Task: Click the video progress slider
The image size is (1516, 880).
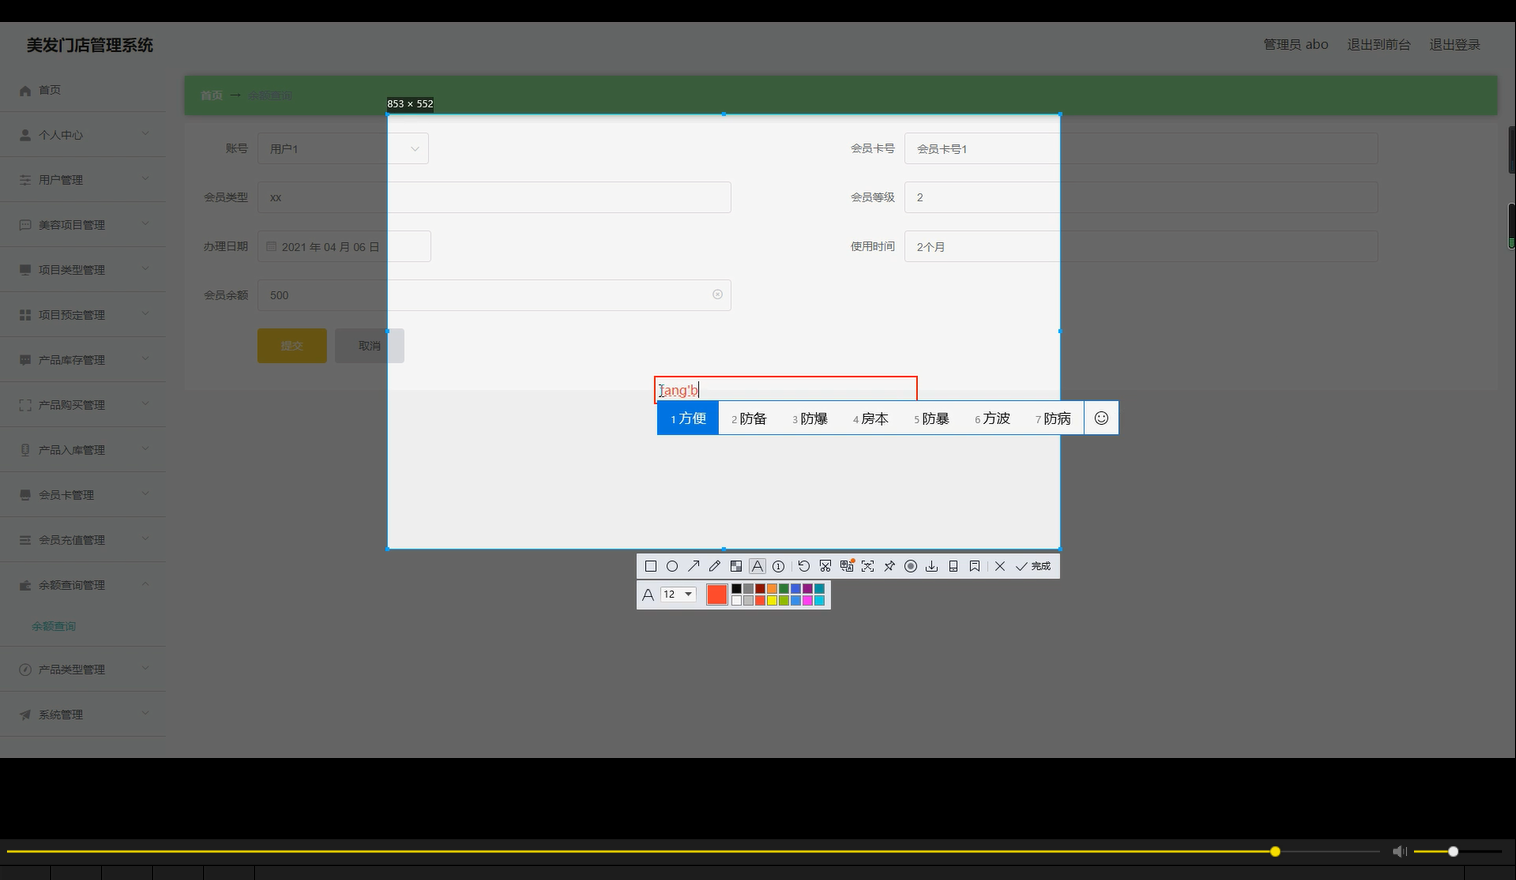Action: tap(692, 851)
